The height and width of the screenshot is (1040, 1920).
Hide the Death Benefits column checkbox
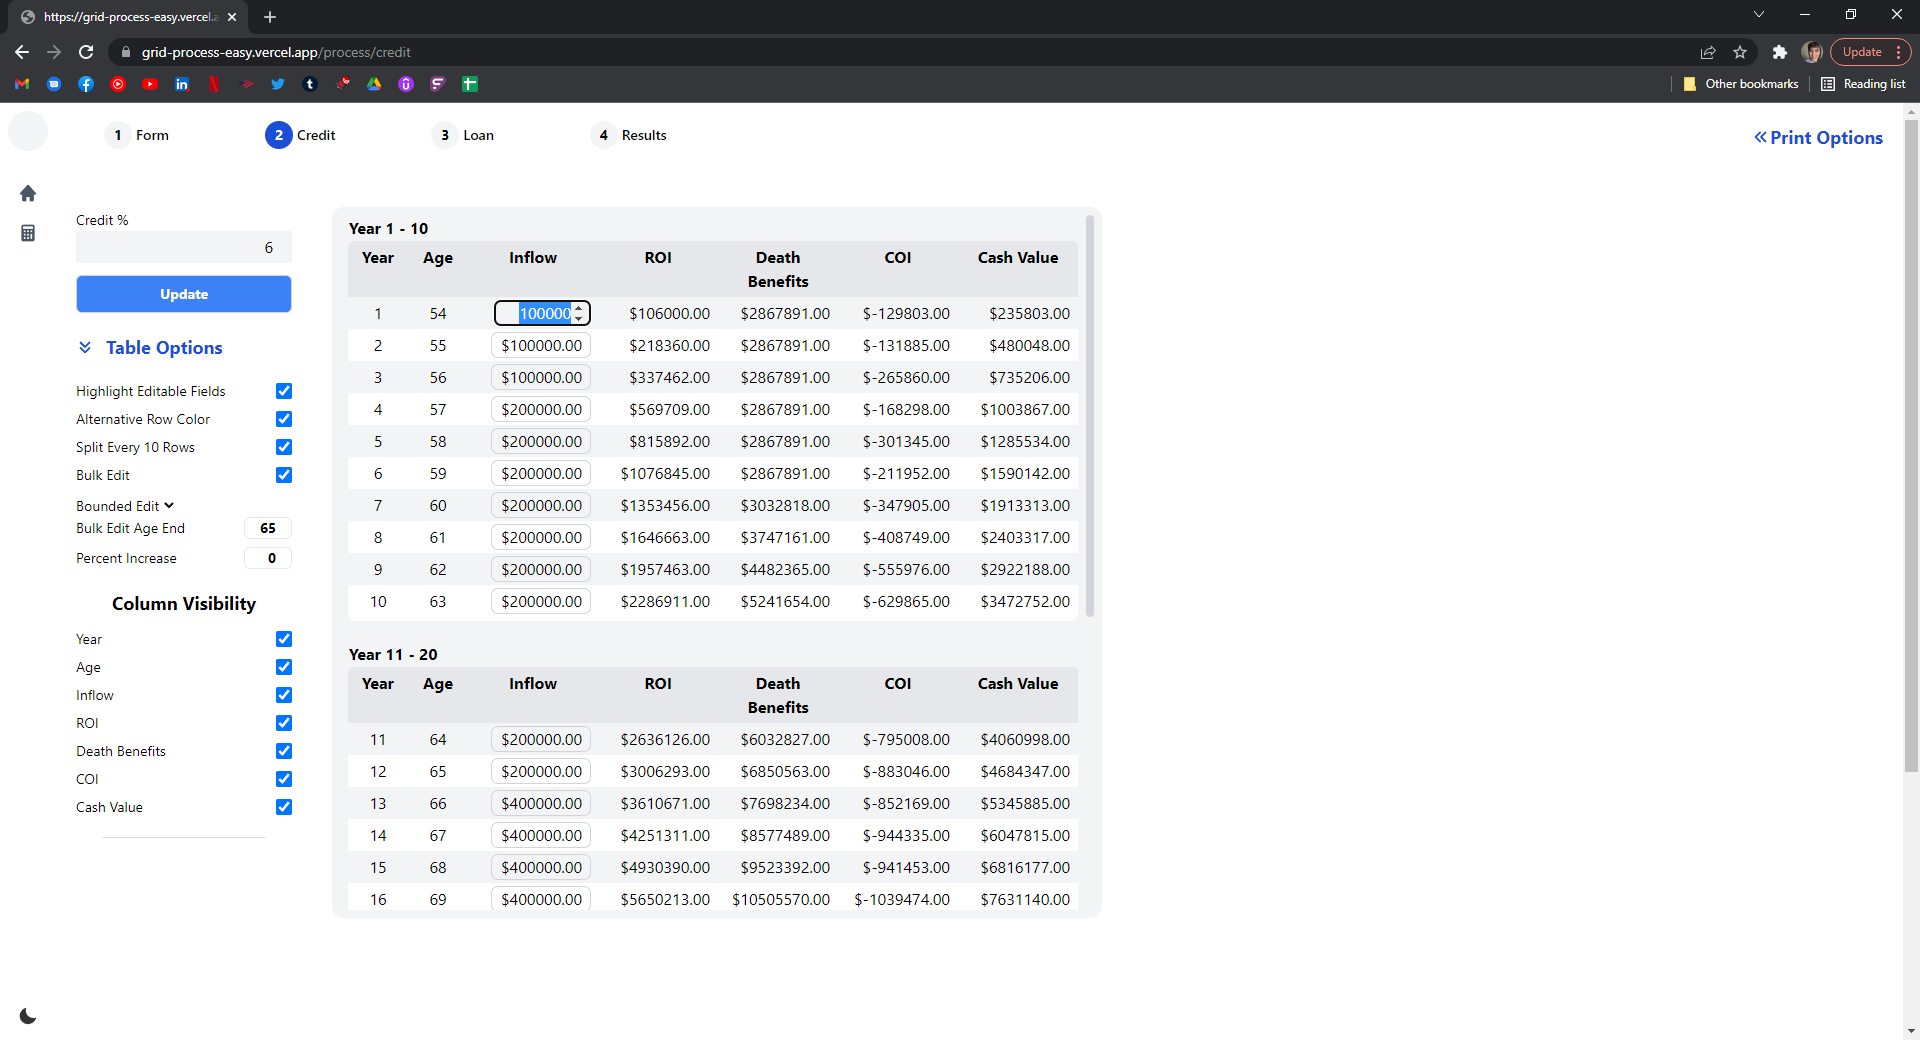click(x=284, y=751)
